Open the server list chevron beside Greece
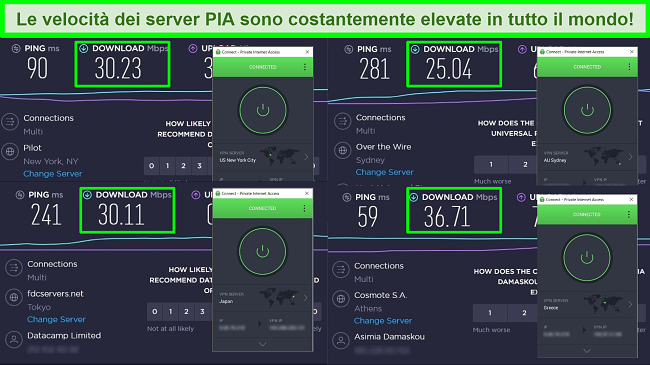This screenshot has width=650, height=365. (x=630, y=304)
